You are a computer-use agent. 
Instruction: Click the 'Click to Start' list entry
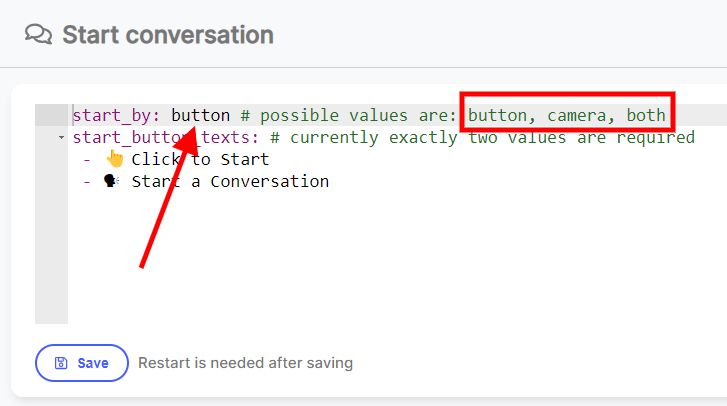tap(200, 159)
